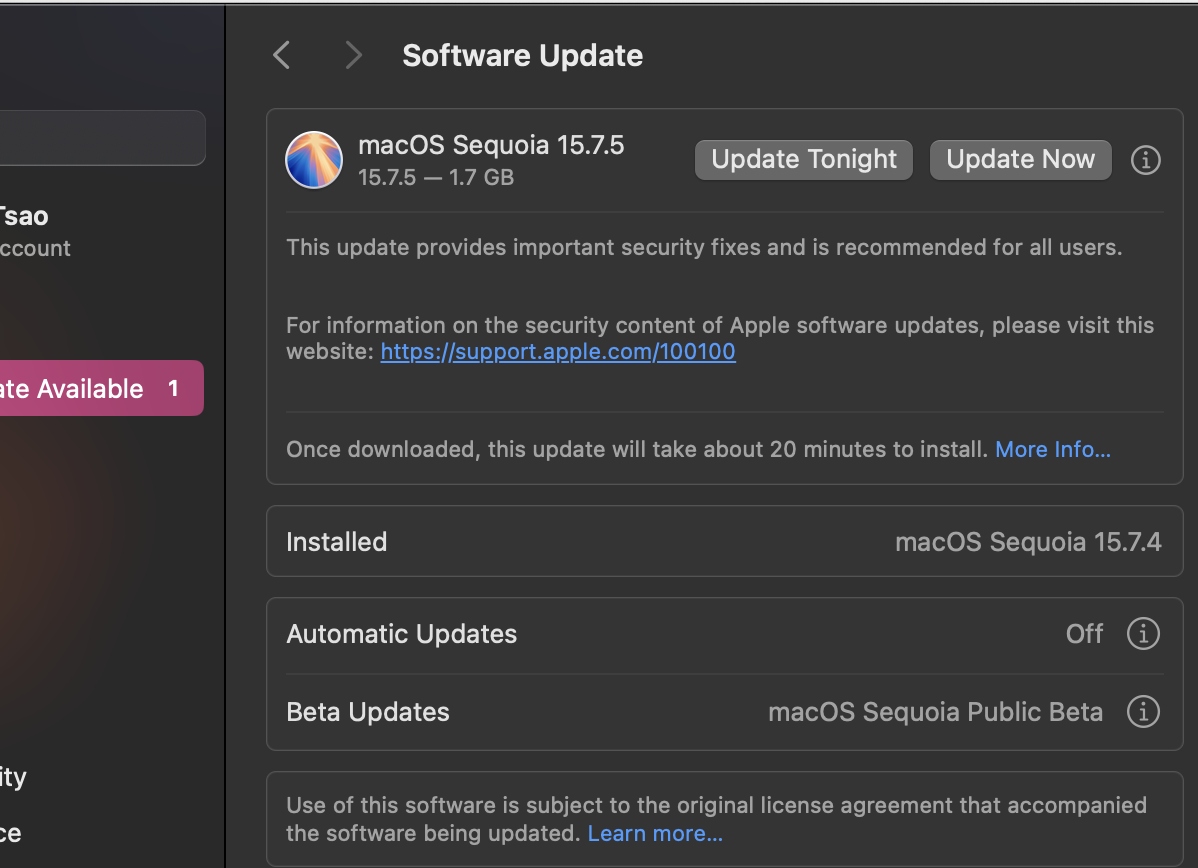Viewport: 1198px width, 868px height.
Task: Go back using the left chevron
Action: pos(282,55)
